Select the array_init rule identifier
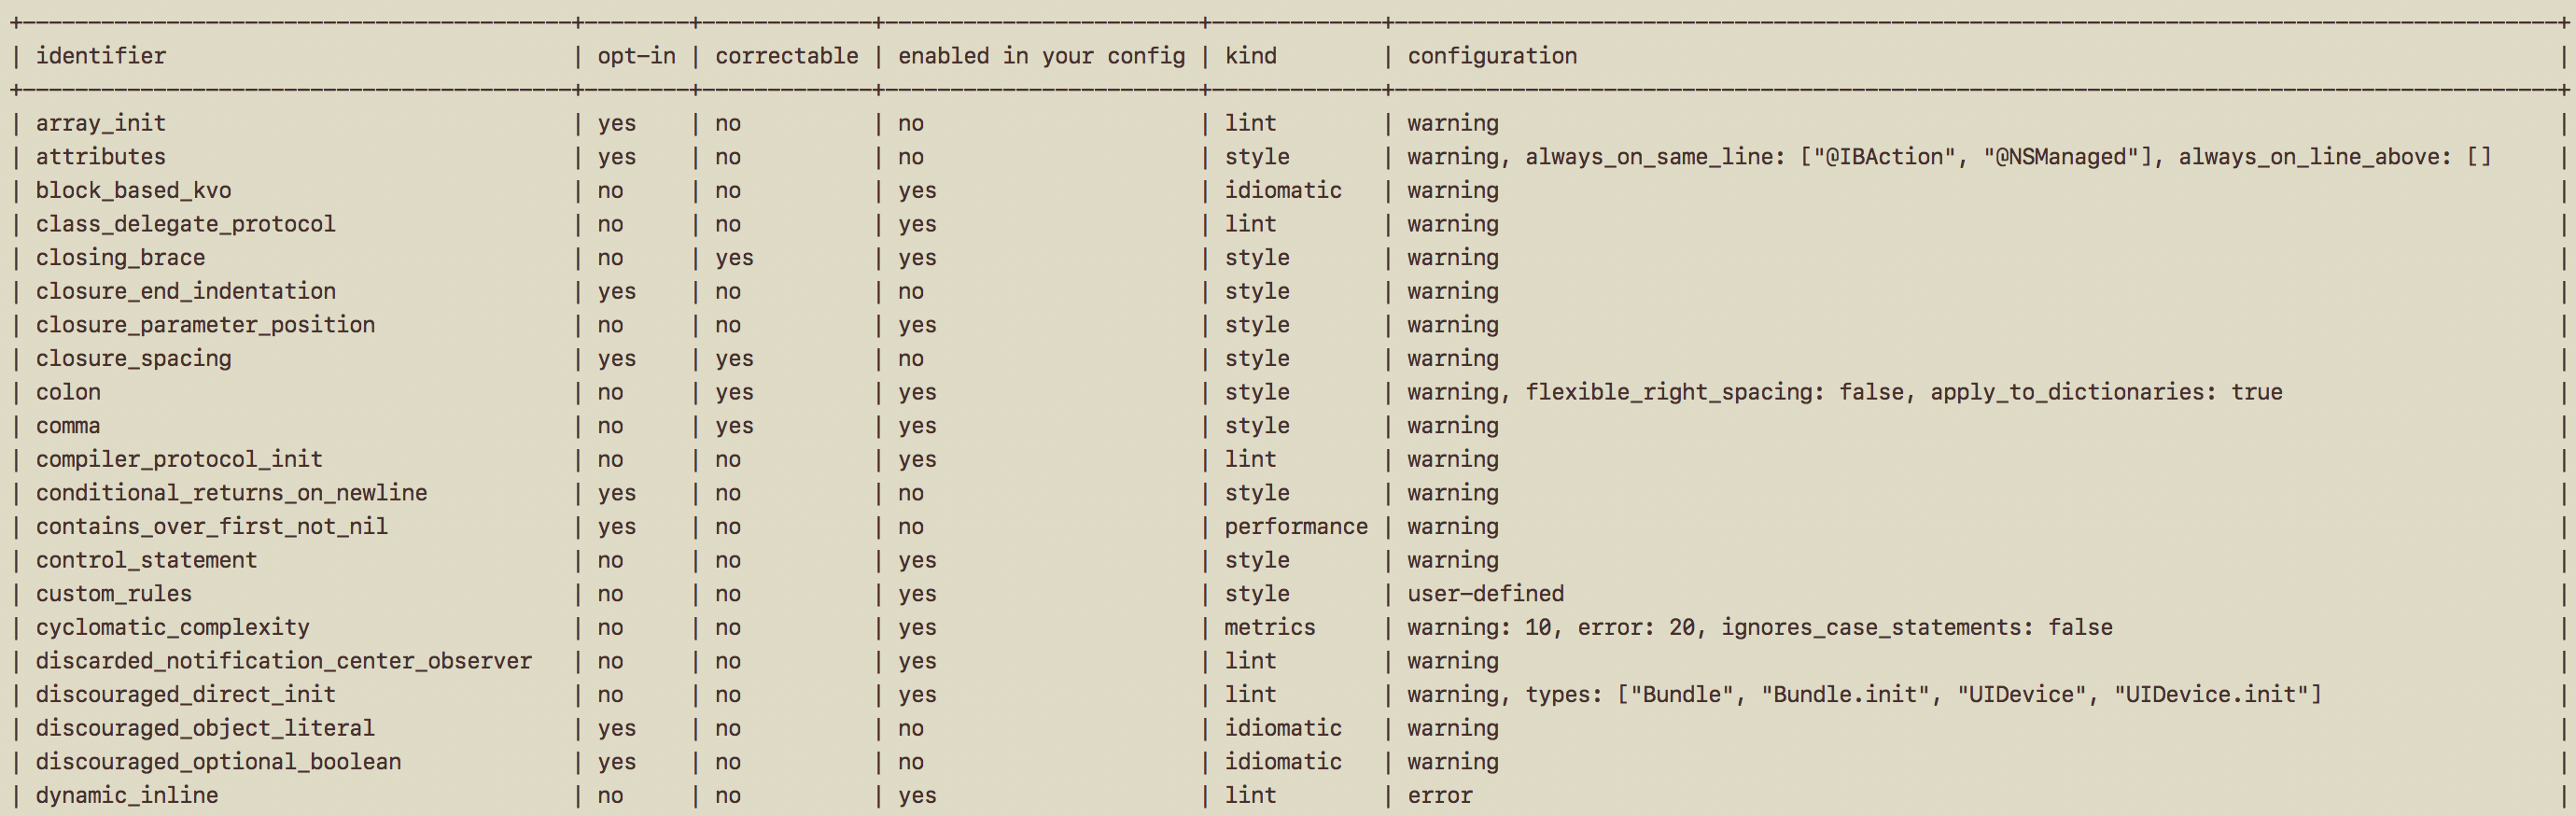This screenshot has height=816, width=2576. (x=101, y=123)
